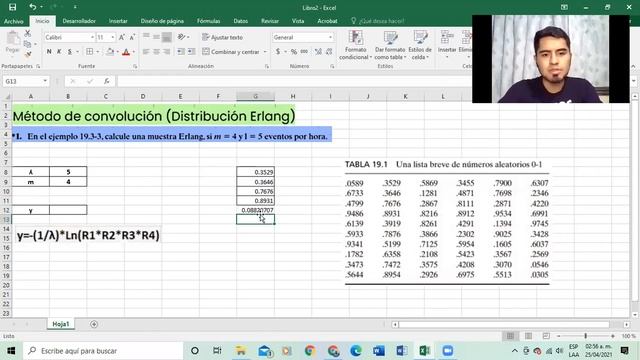This screenshot has width=640, height=360.
Task: Click the formula bar input
Action: pos(294,81)
